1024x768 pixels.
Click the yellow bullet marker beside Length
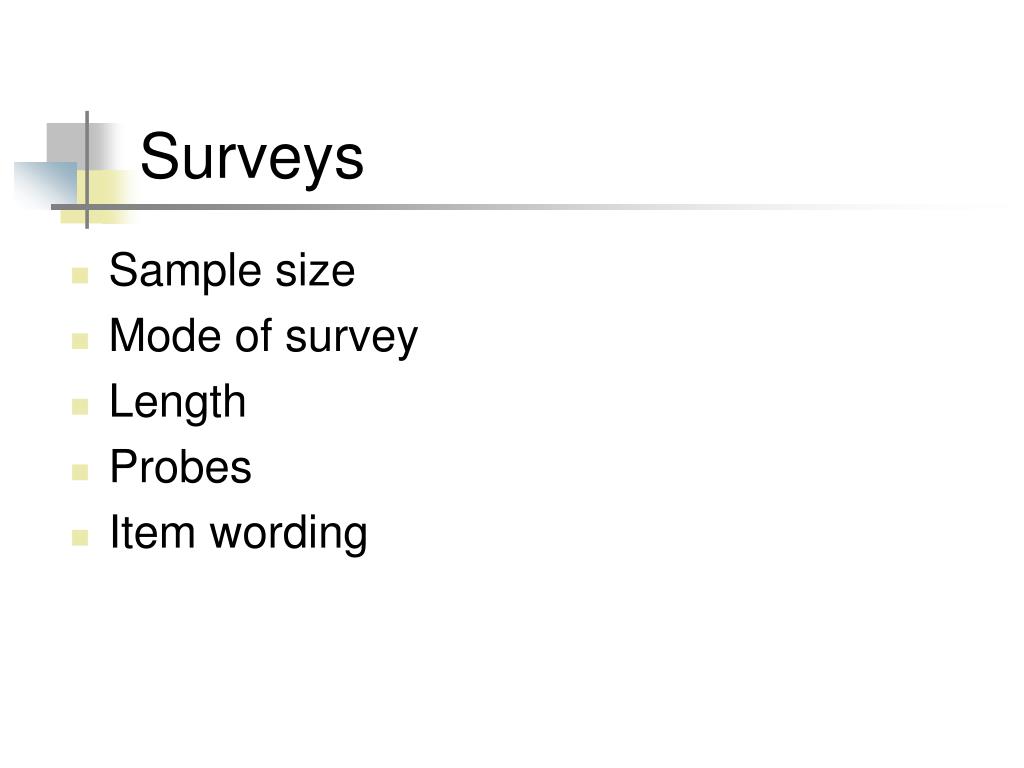pyautogui.click(x=80, y=407)
